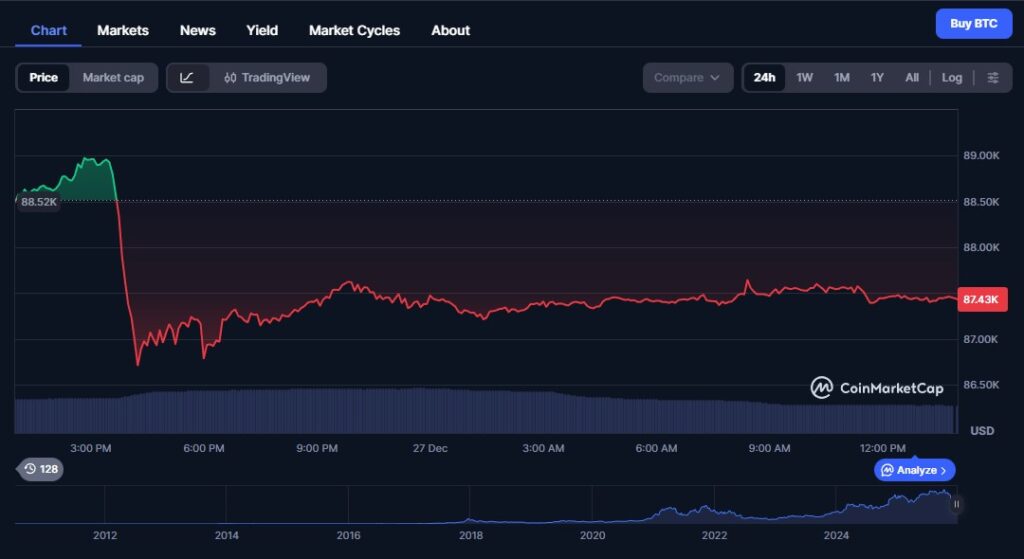Click the Buy BTC button

click(x=974, y=24)
